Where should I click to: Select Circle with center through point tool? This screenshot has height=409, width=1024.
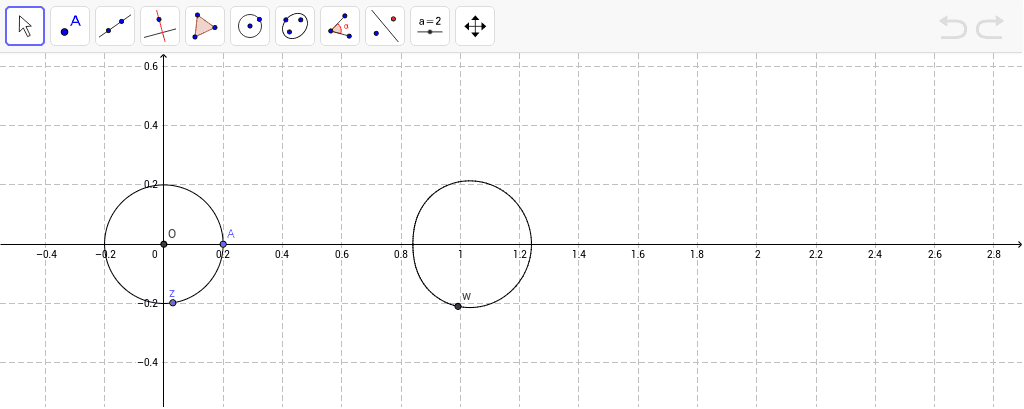pyautogui.click(x=250, y=26)
